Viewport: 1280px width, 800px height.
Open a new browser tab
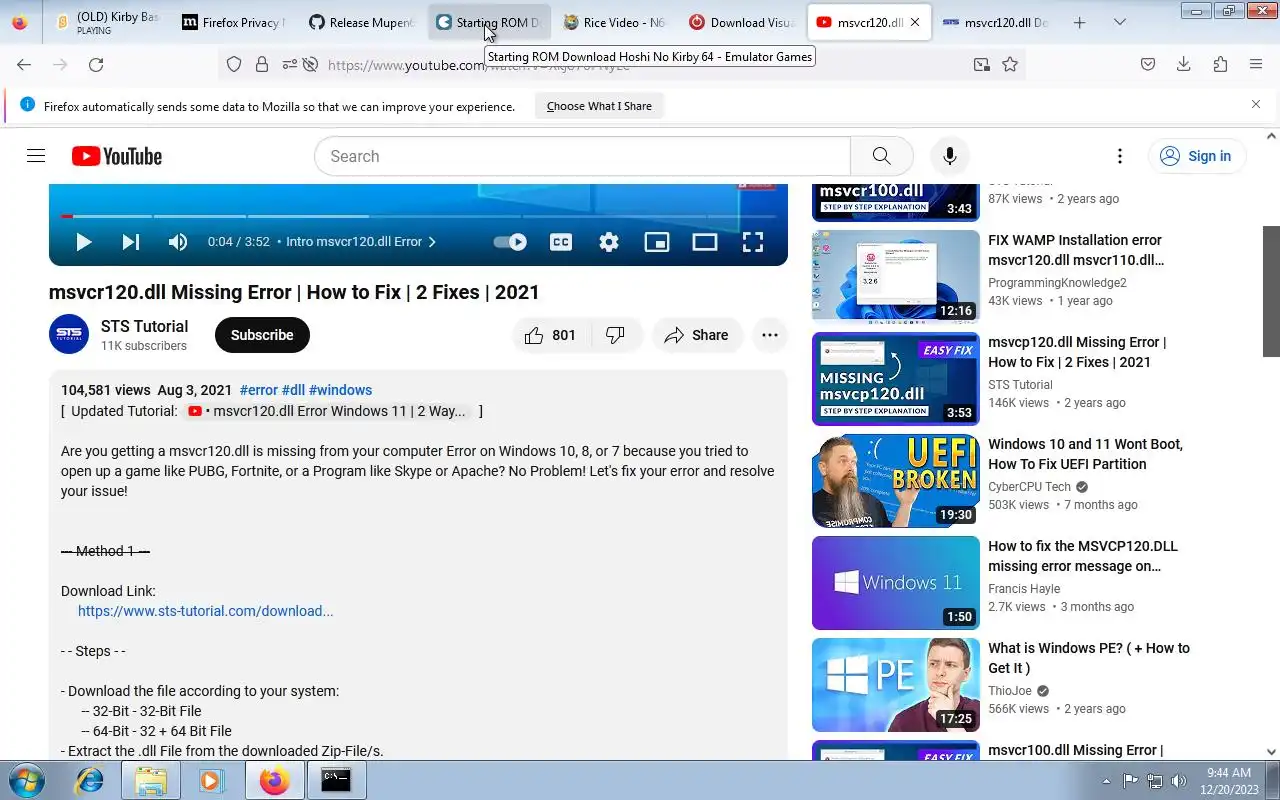click(x=1079, y=22)
